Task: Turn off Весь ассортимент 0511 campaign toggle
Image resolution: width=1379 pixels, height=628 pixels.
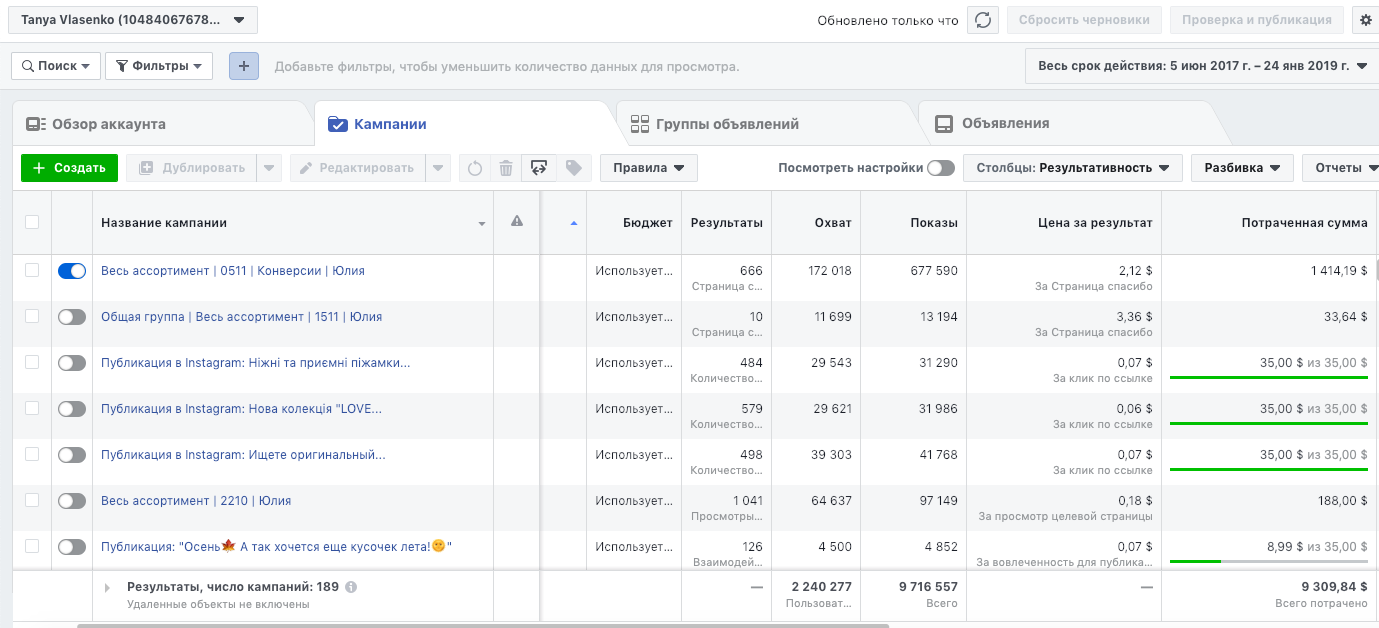Action: [x=72, y=271]
